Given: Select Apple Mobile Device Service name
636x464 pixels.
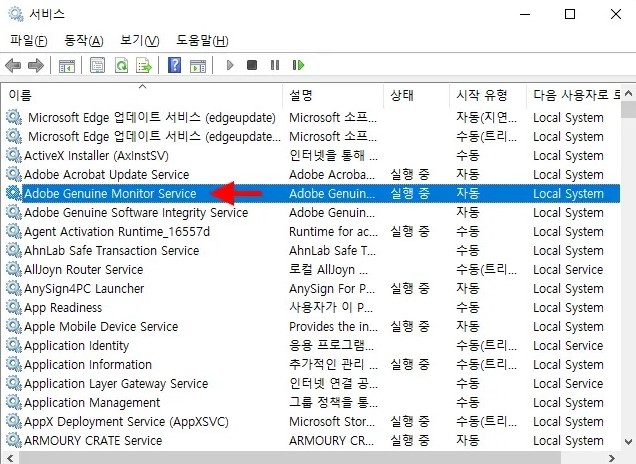Looking at the screenshot, I should click(x=101, y=327).
